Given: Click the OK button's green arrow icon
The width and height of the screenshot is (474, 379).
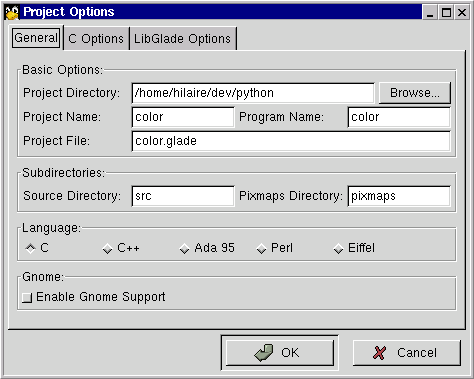Looking at the screenshot, I should click(264, 353).
